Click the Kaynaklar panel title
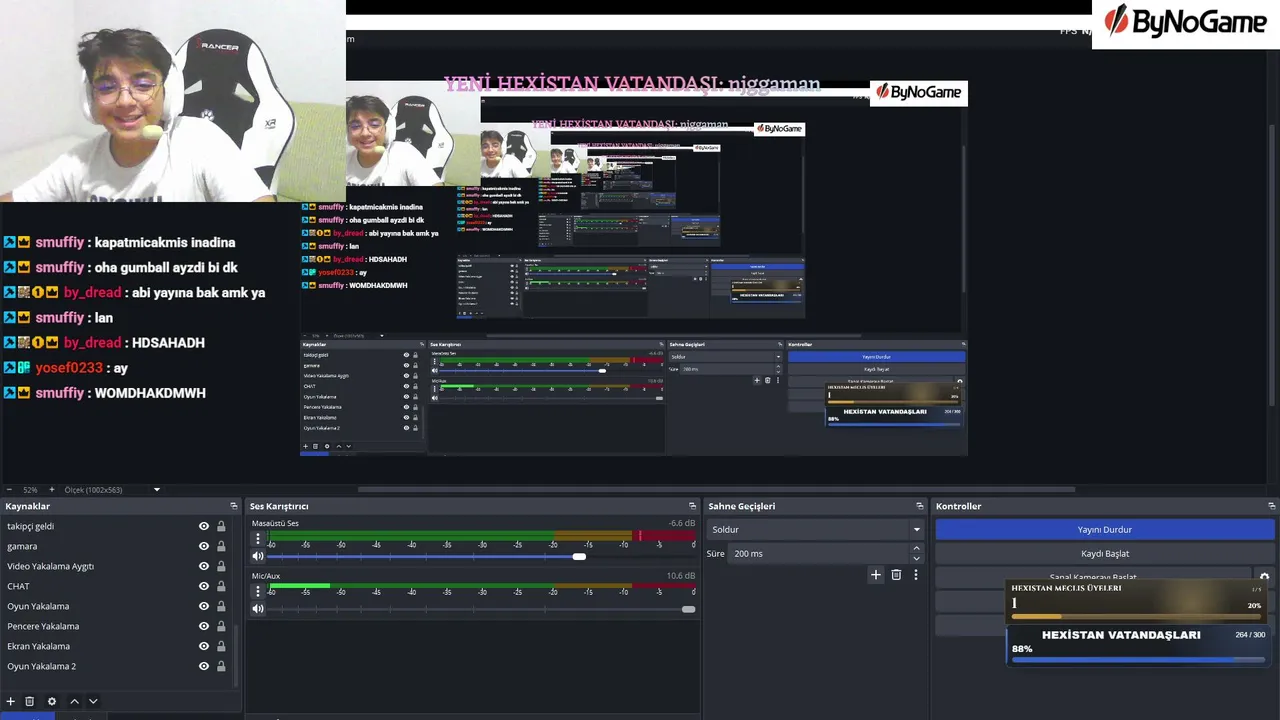Image resolution: width=1280 pixels, height=720 pixels. tap(28, 506)
